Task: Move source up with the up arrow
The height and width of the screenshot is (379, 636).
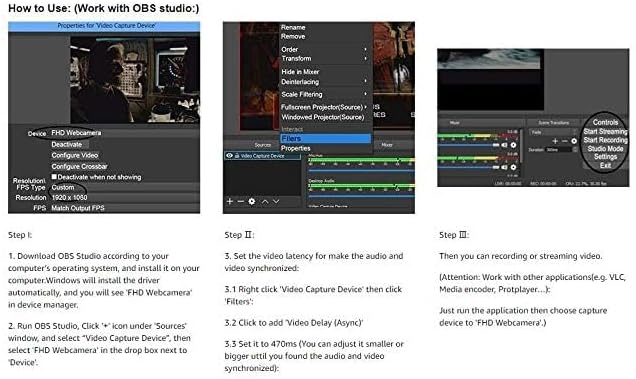Action: (265, 201)
